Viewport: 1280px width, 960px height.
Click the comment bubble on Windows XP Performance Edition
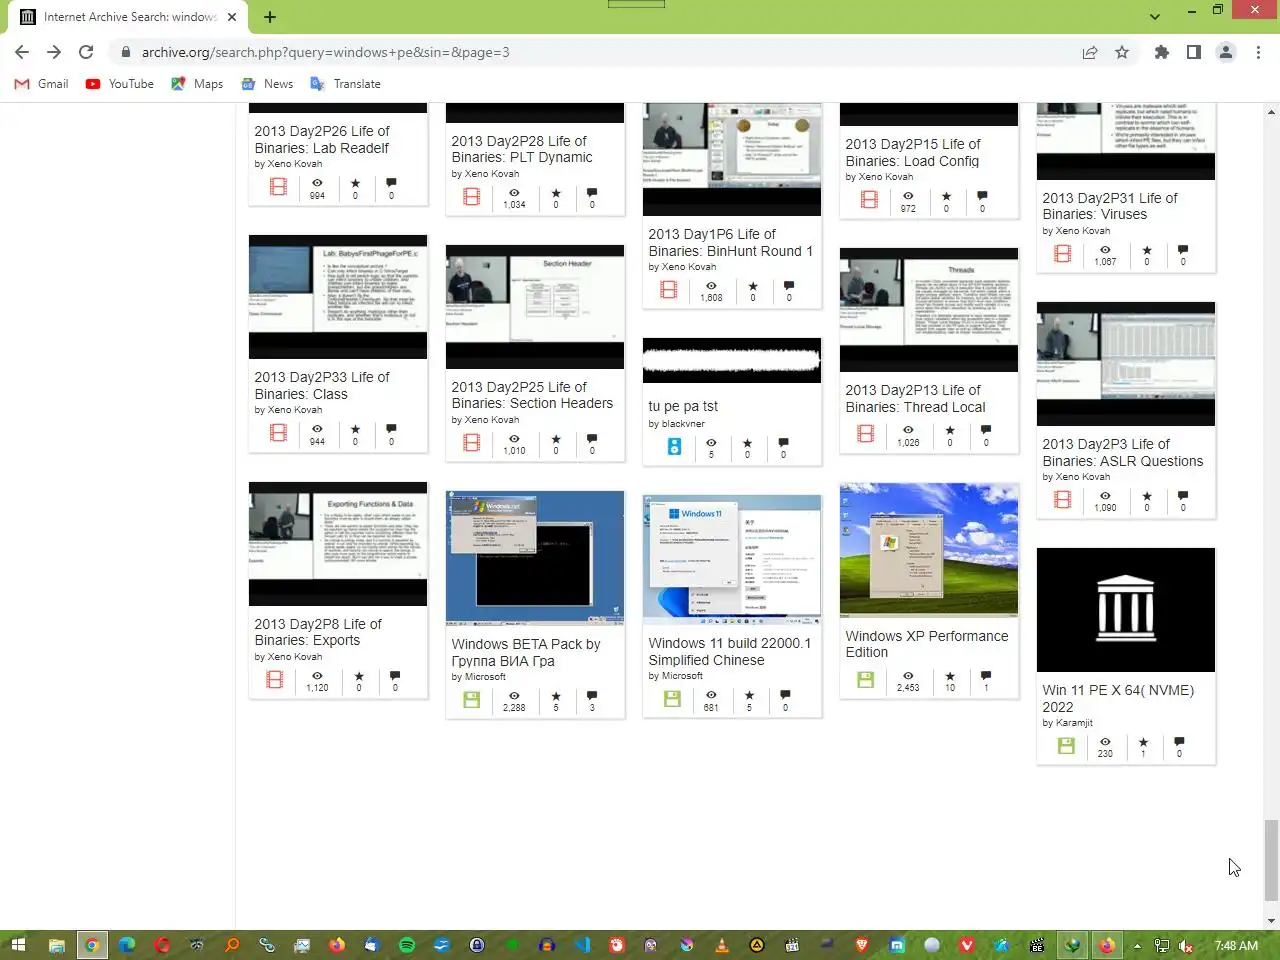[986, 677]
